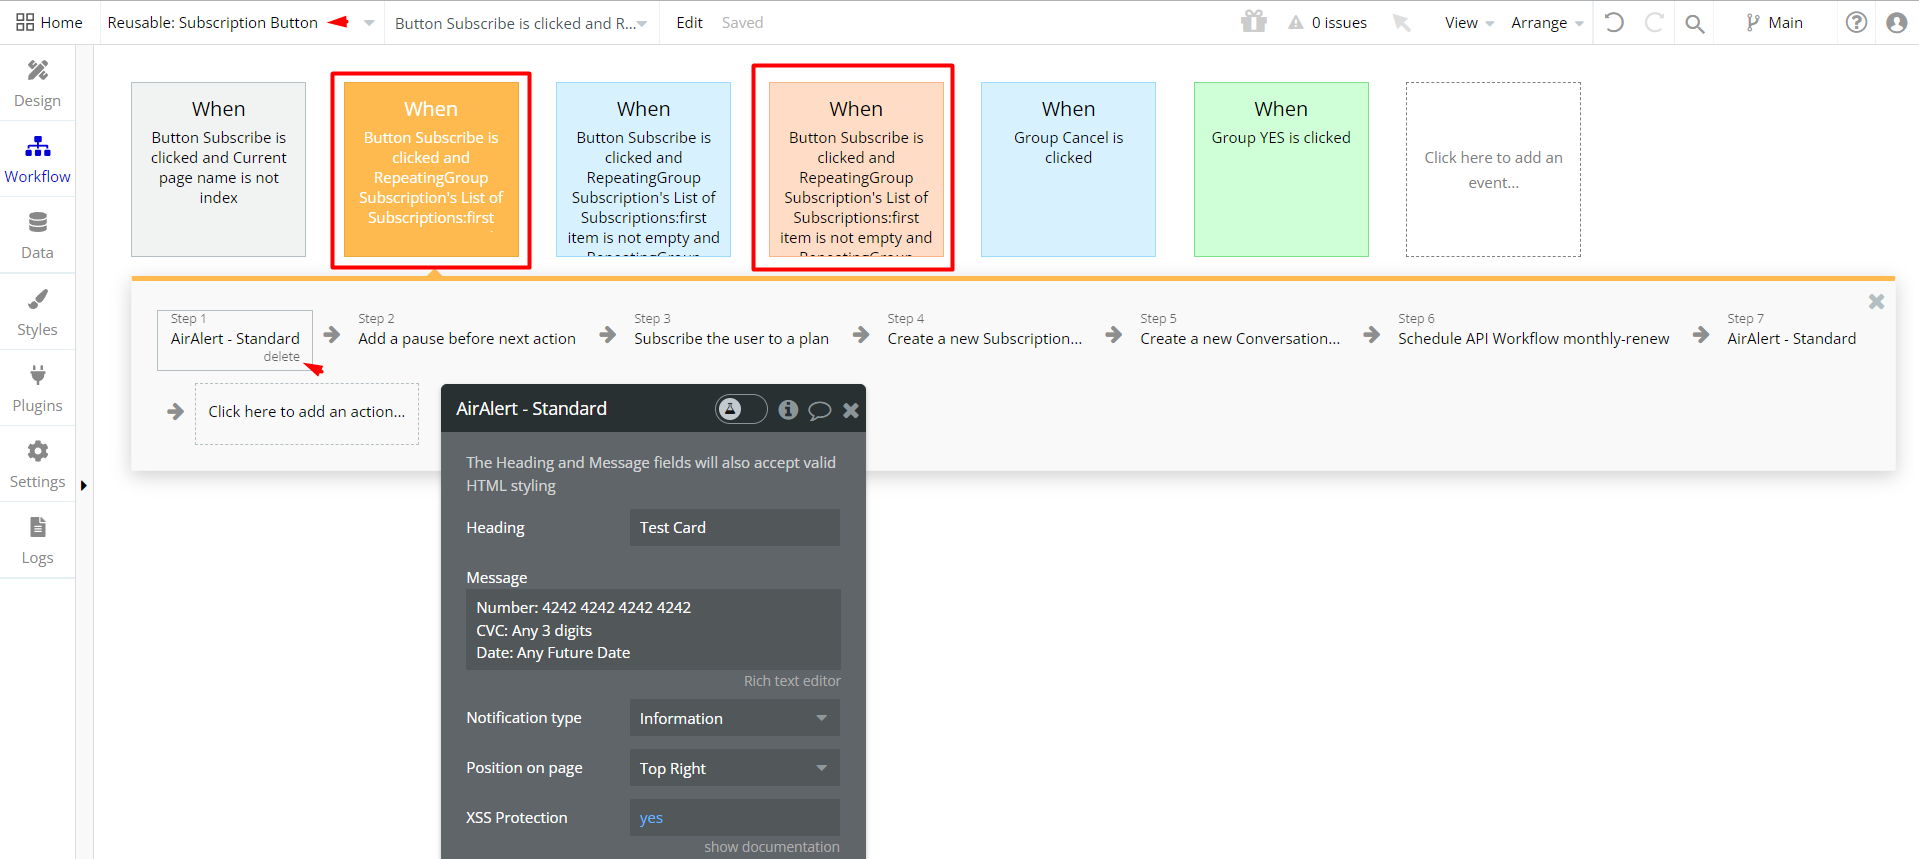
Task: Open comments bubble in AirAlert popup
Action: 819,410
